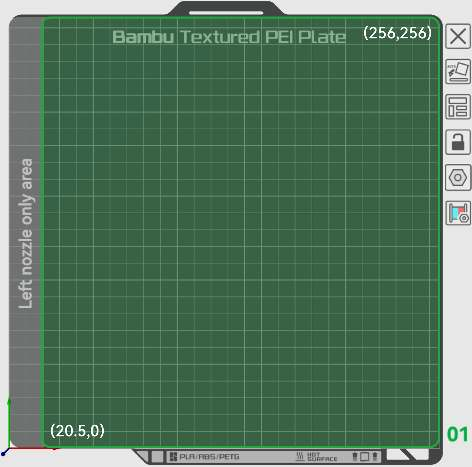Screen dimensions: 472x467
Task: Select plate number 01 label
Action: click(x=457, y=434)
